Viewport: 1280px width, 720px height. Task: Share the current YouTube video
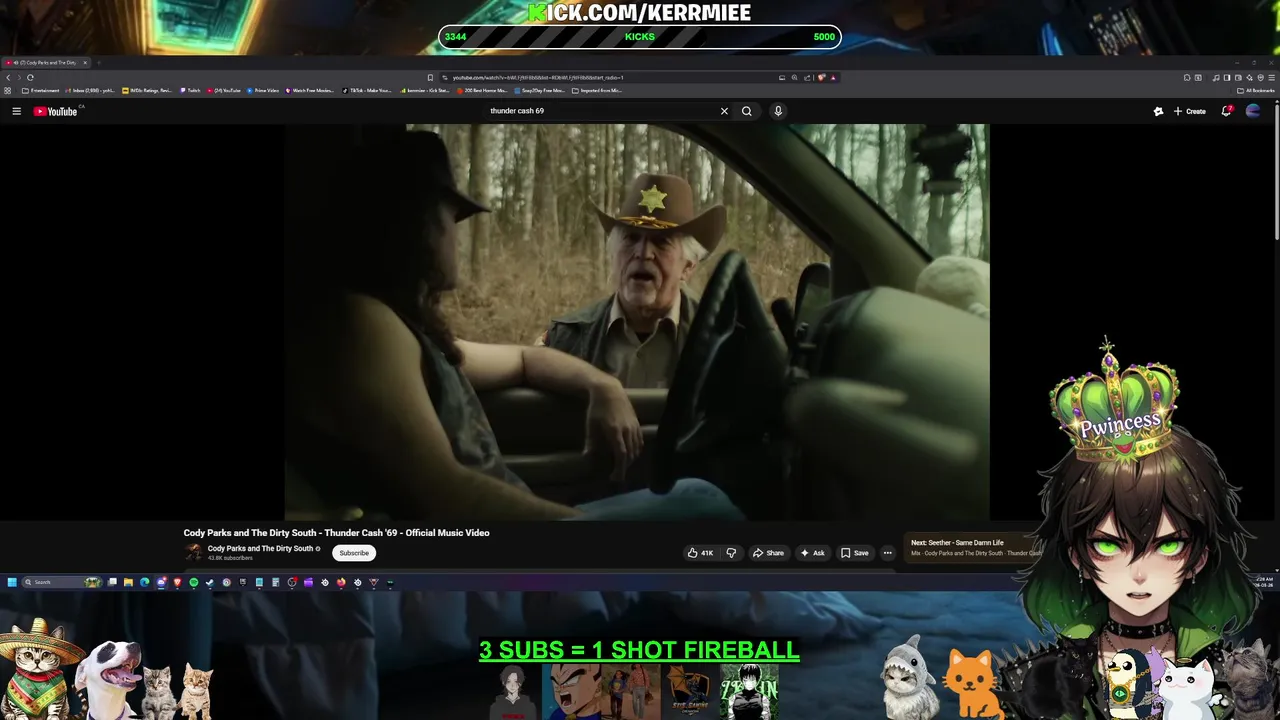[x=768, y=553]
